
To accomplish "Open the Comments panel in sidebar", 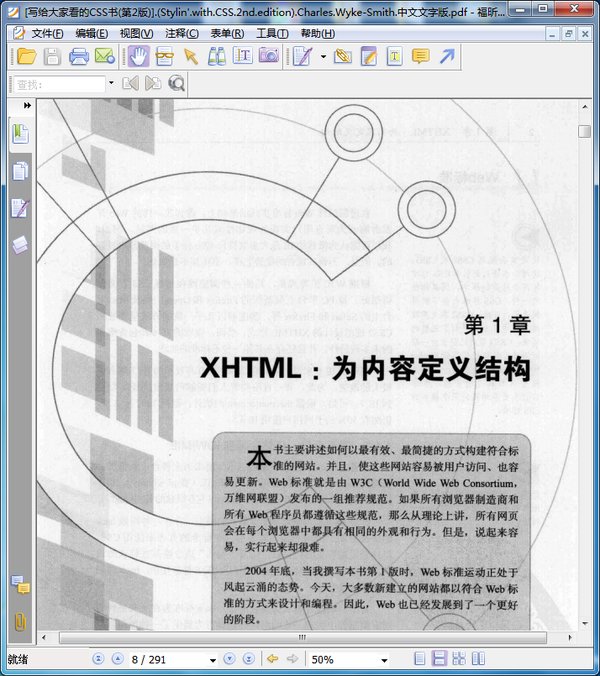I will (x=20, y=585).
